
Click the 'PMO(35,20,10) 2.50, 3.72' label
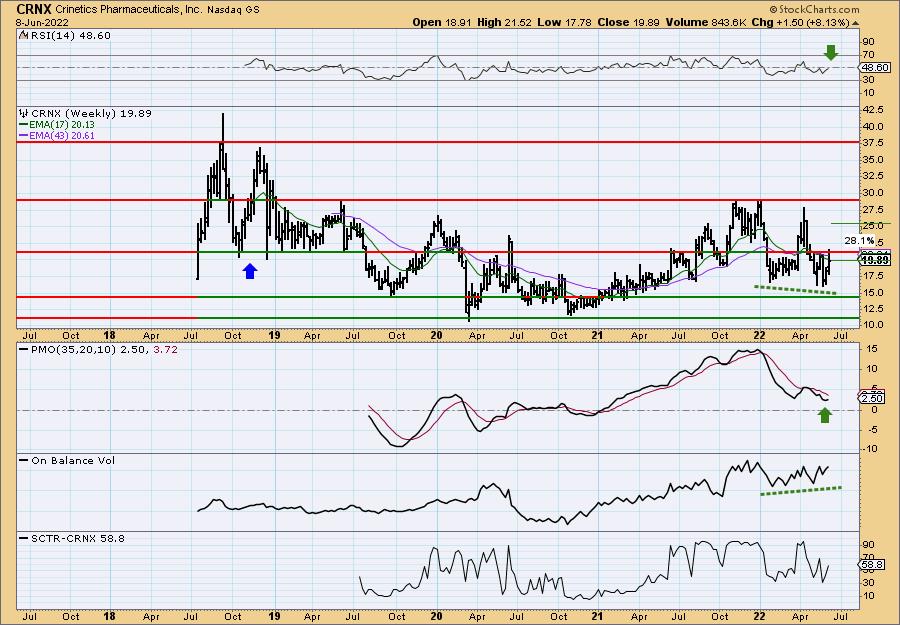[x=104, y=349]
